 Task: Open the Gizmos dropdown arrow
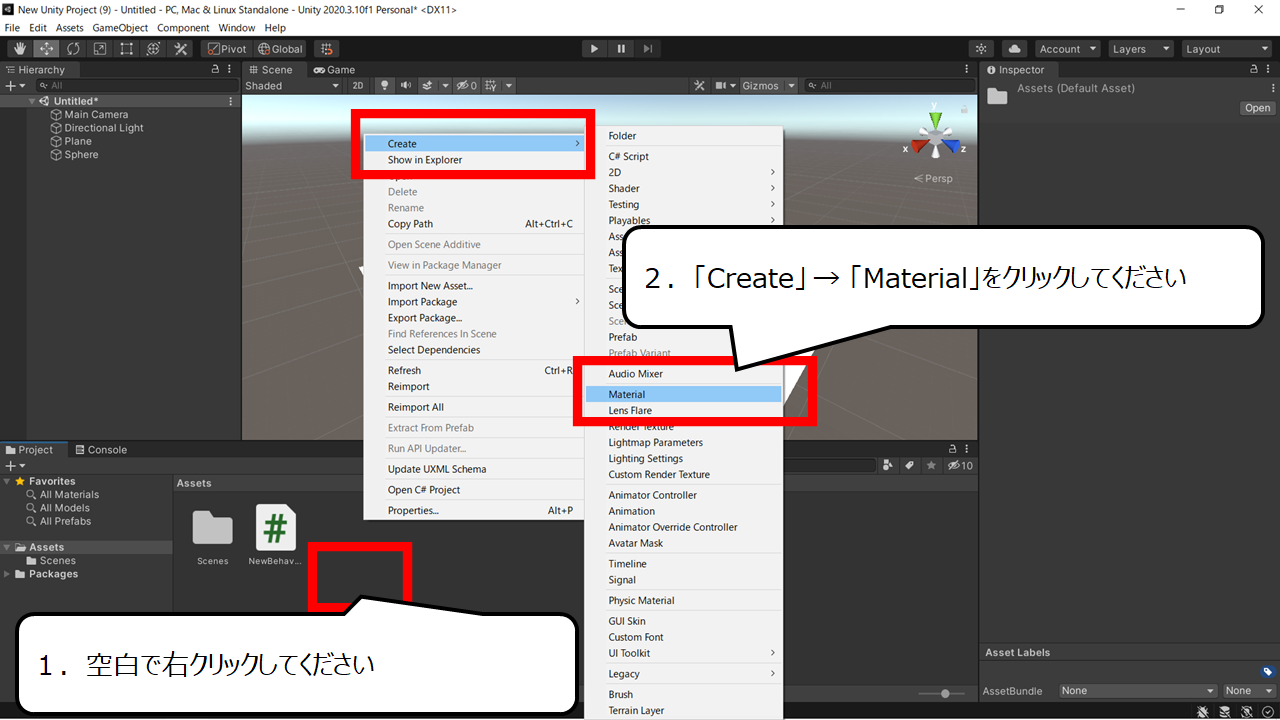click(792, 86)
